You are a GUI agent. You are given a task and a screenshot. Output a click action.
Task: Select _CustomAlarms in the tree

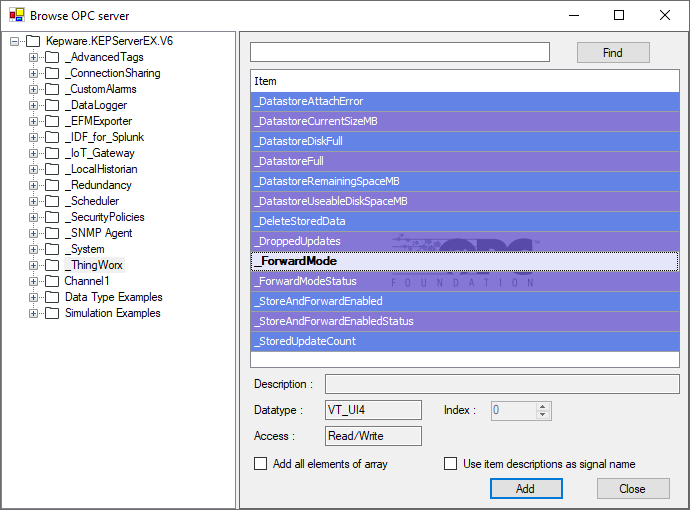[101, 89]
